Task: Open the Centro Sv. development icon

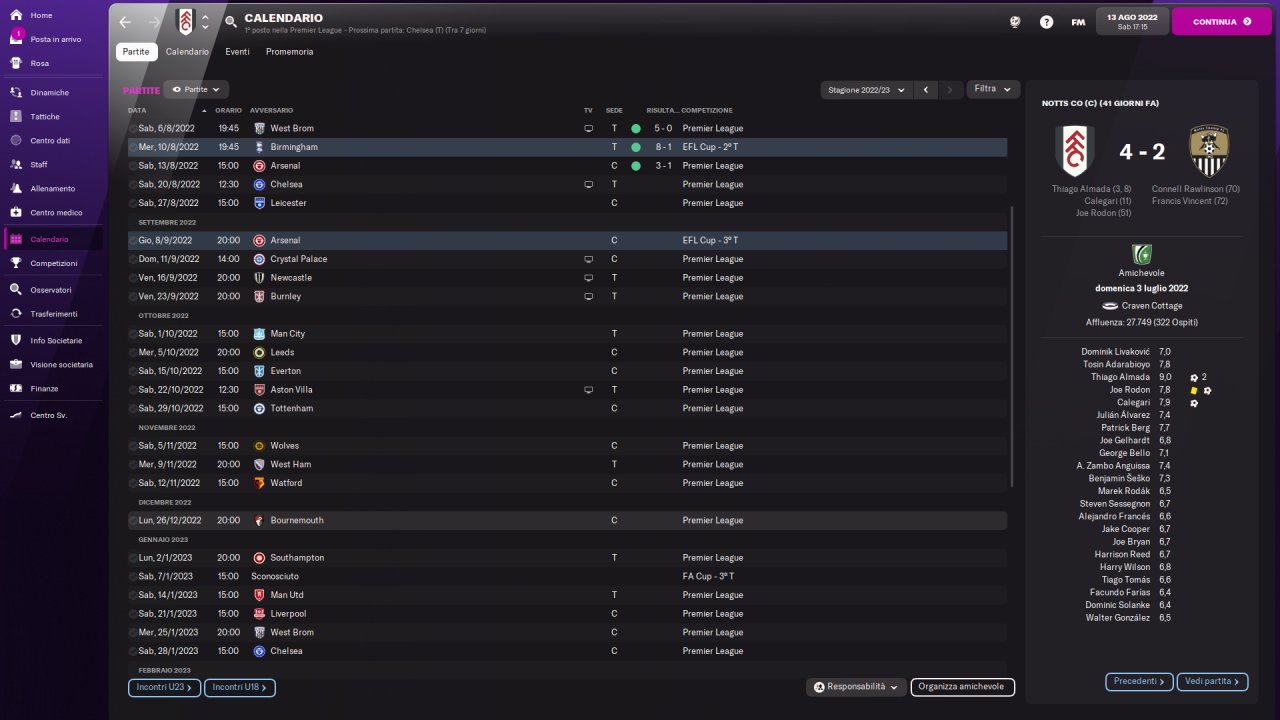Action: pyautogui.click(x=16, y=415)
